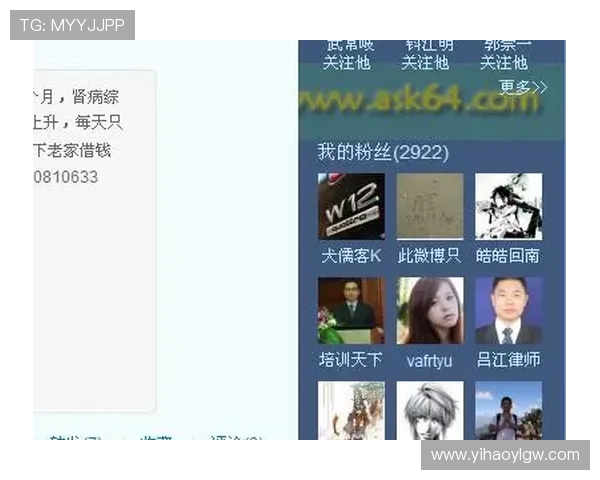Click the vafrtyu username
Image resolution: width=600 pixels, height=480 pixels.
pos(429,361)
